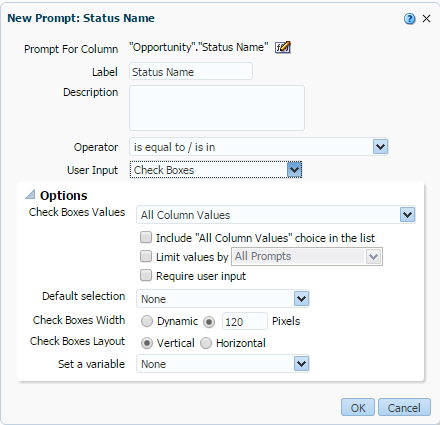The width and height of the screenshot is (440, 425).
Task: Open the User Input dropdown
Action: (x=216, y=170)
